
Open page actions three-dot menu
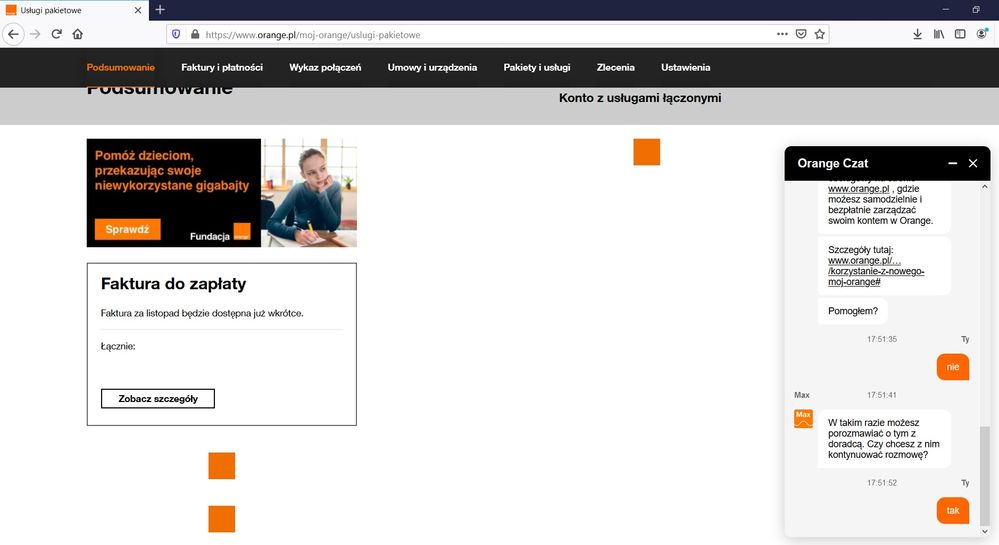782,34
